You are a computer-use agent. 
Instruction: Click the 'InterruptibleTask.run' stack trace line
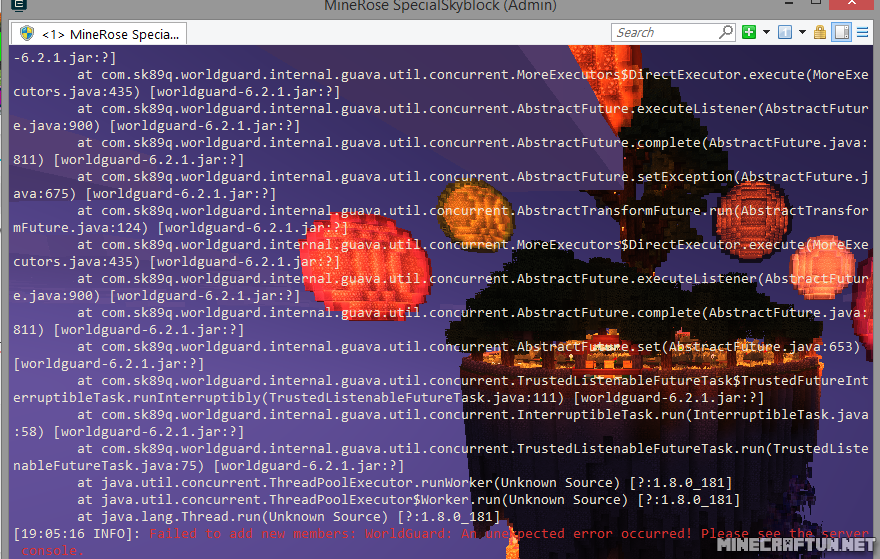click(441, 423)
